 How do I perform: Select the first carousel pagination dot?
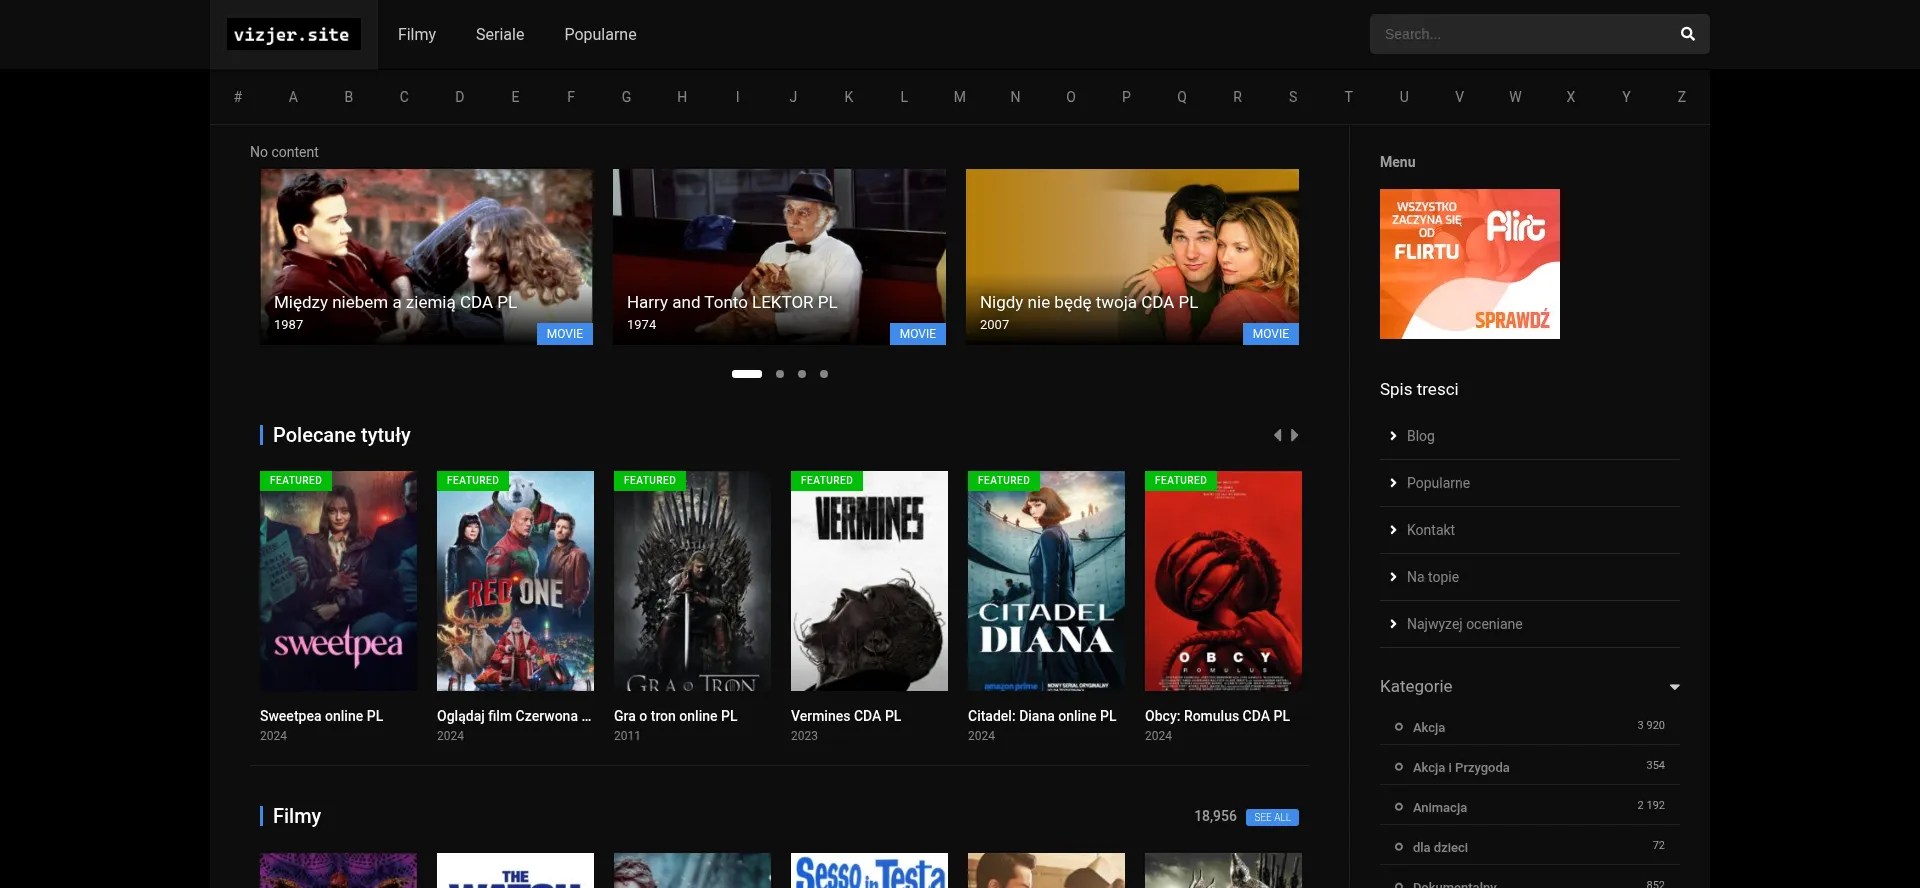tap(747, 374)
